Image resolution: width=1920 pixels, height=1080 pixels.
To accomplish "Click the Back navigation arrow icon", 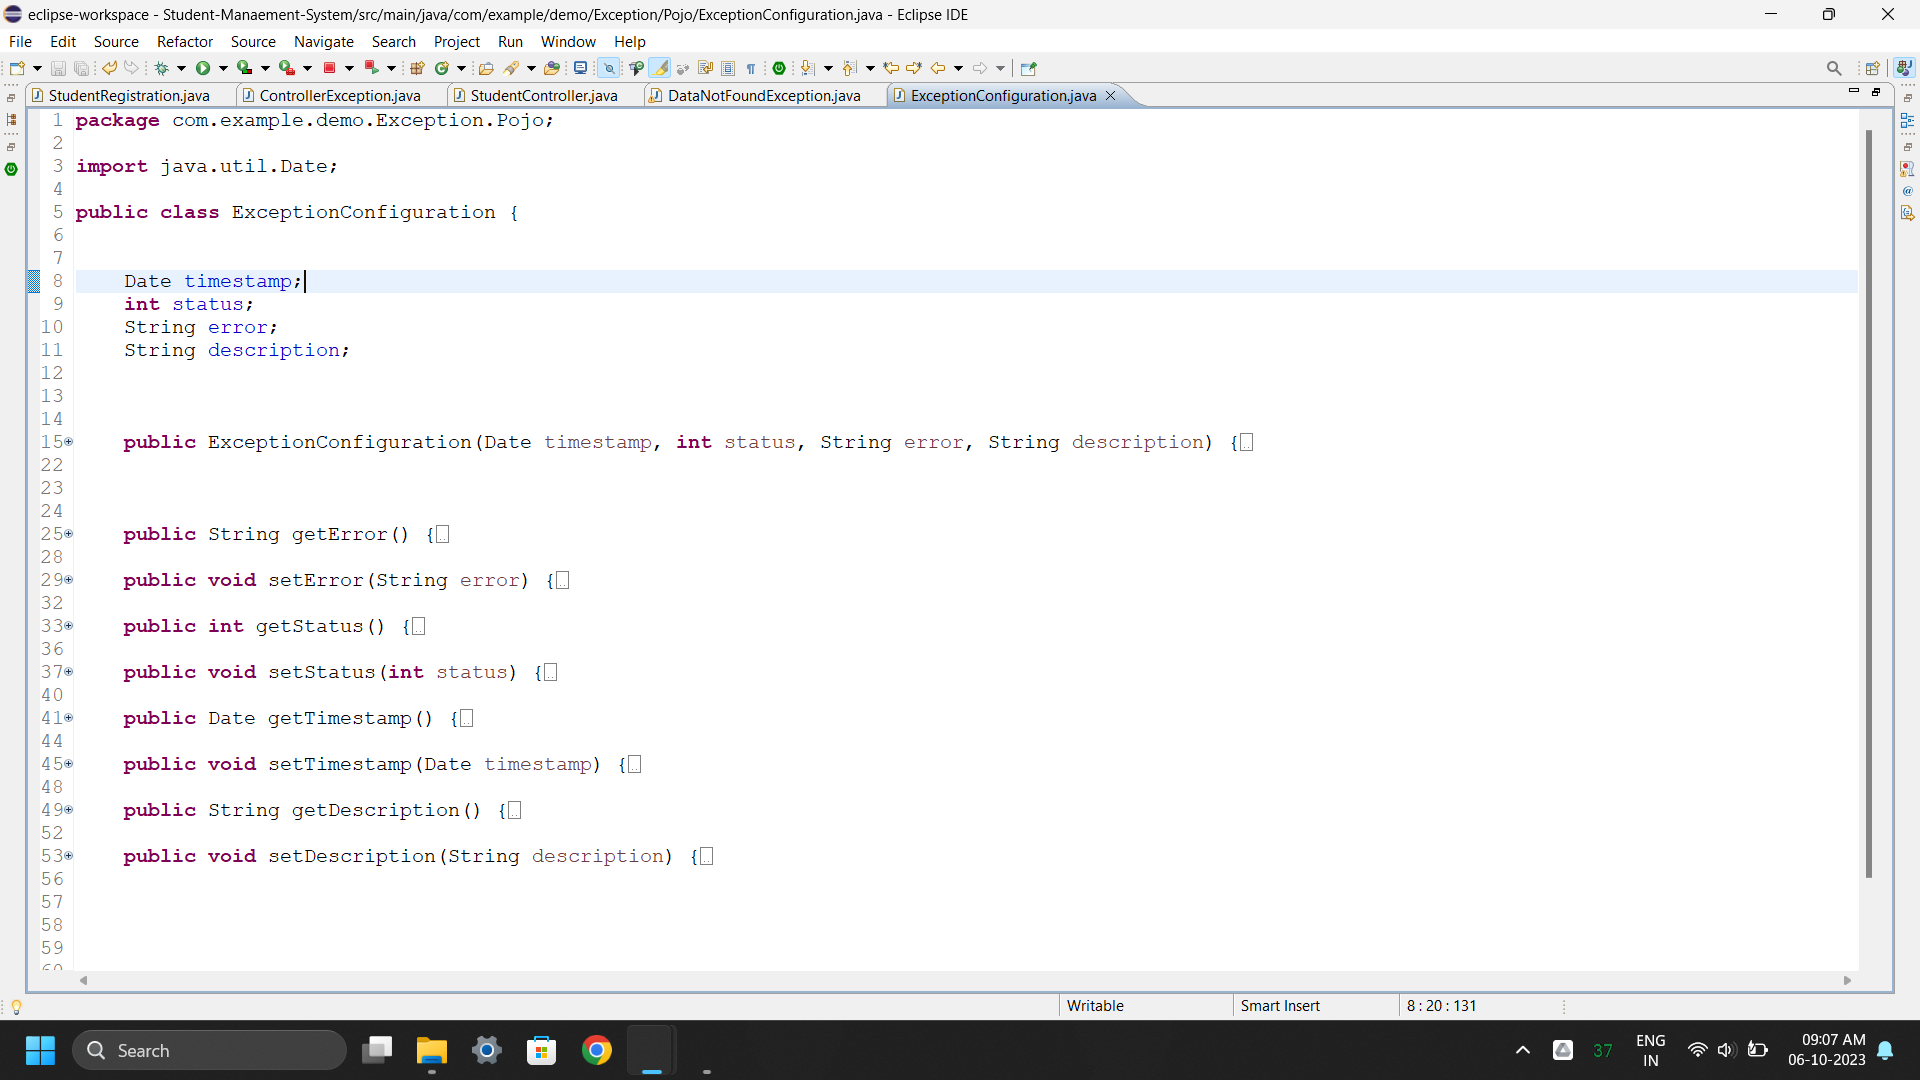I will [x=937, y=68].
